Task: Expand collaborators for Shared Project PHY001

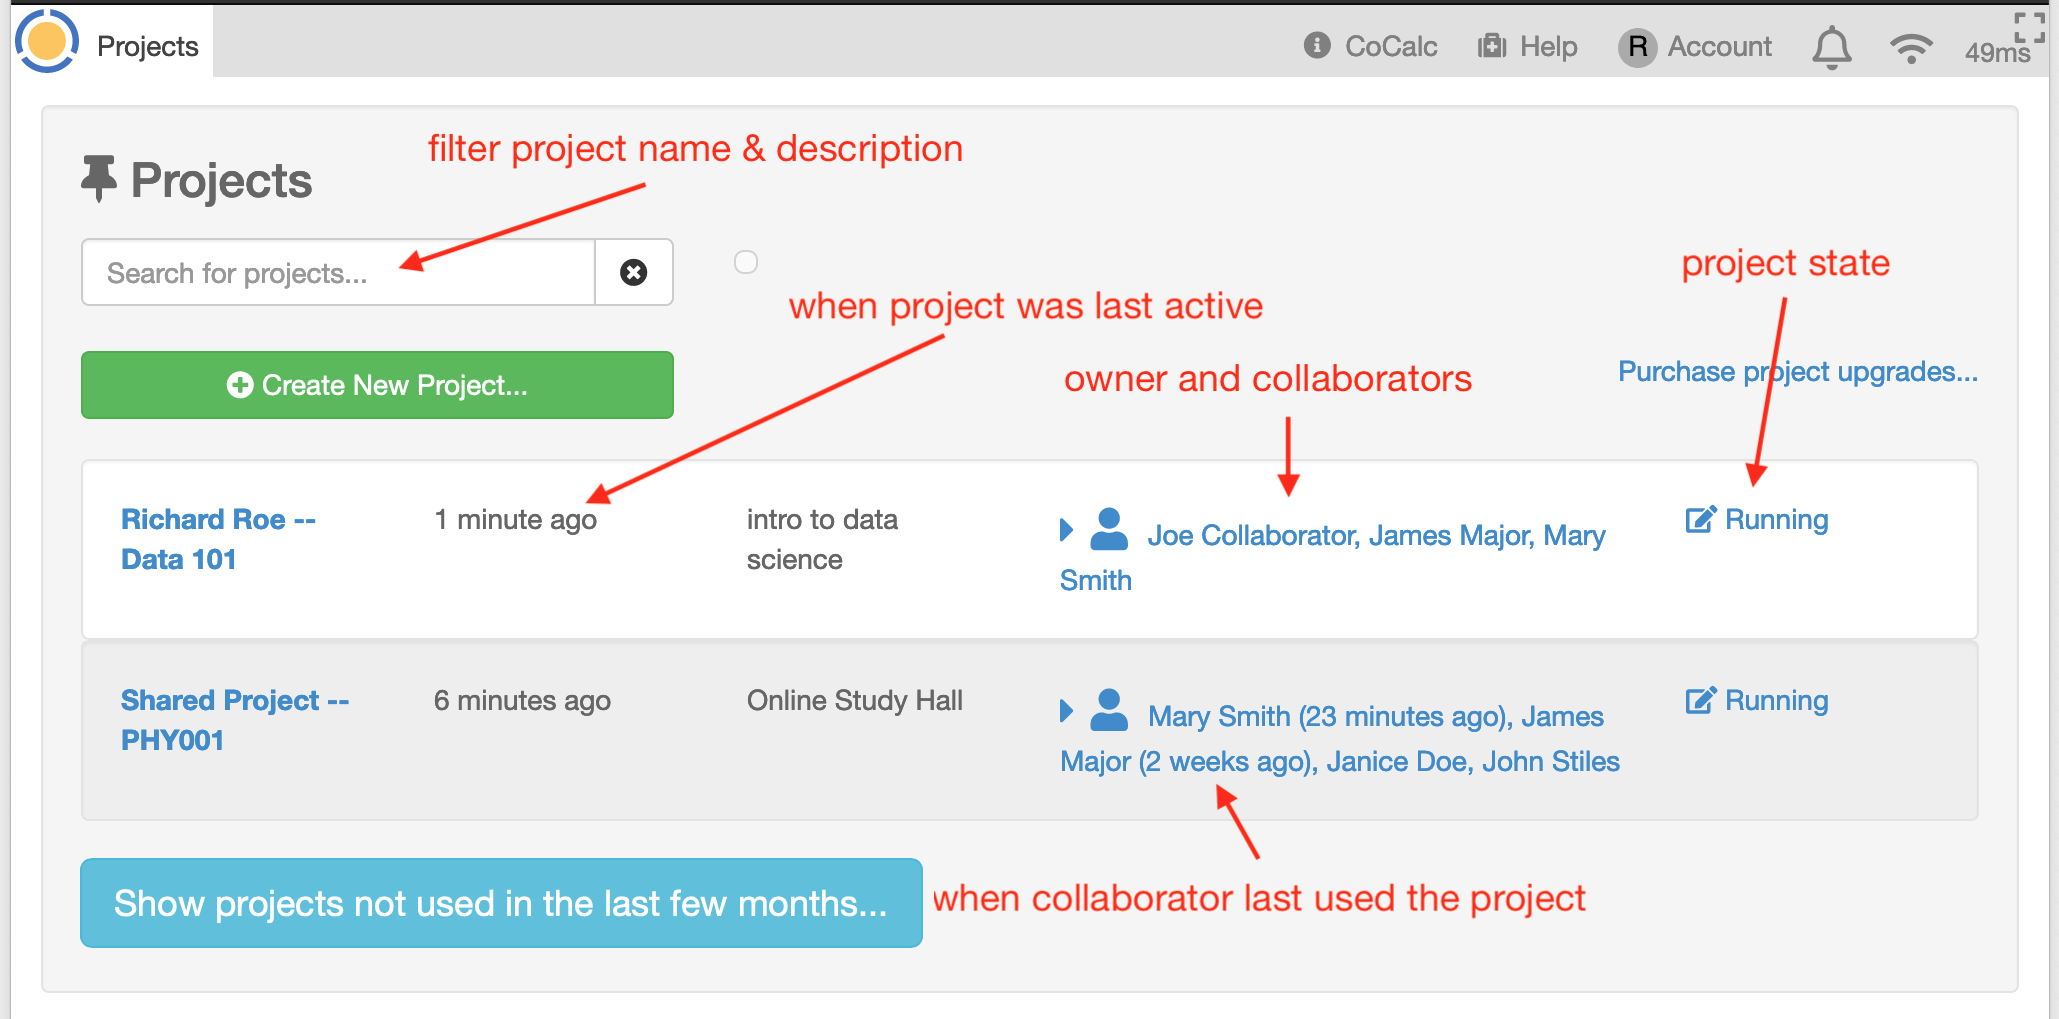Action: coord(1066,711)
